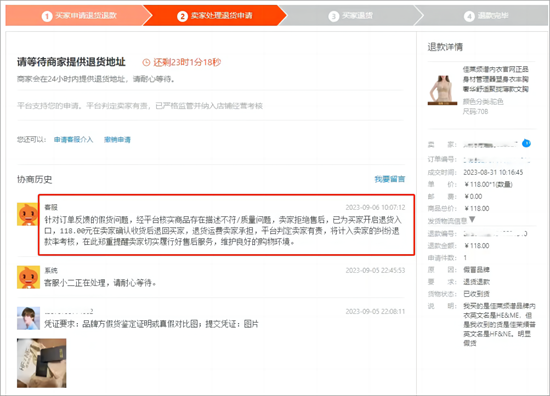Image resolution: width=550 pixels, height=396 pixels.
Task: Click the 买家退货 step label
Action: click(357, 15)
